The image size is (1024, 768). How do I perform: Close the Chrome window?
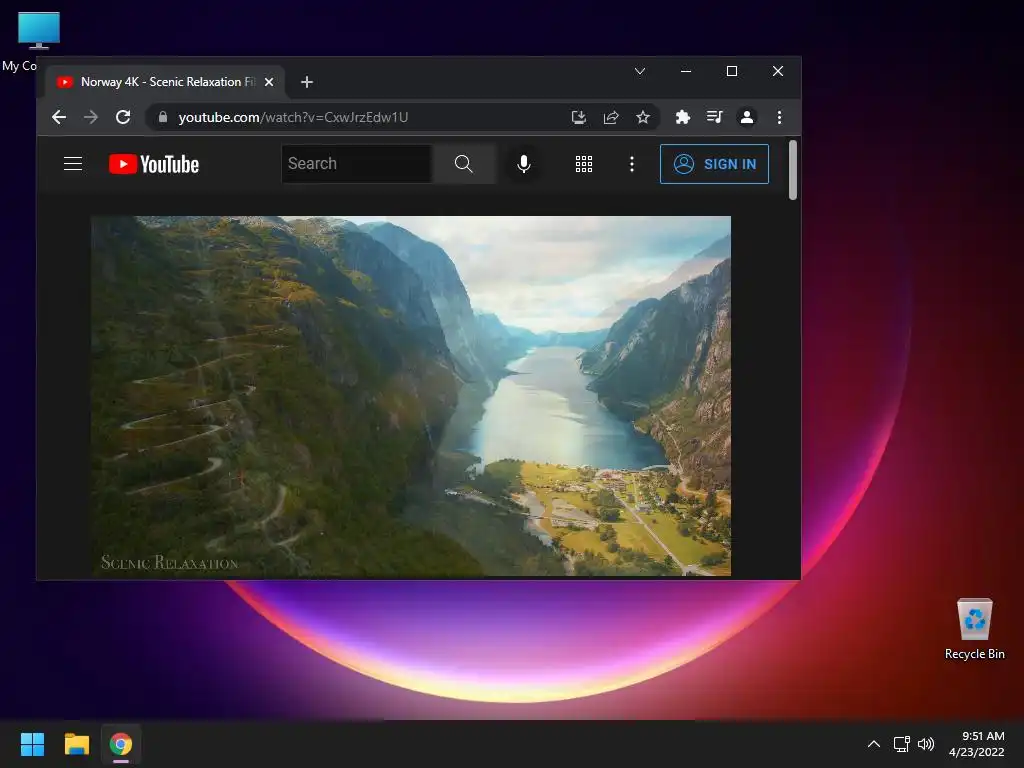[x=778, y=71]
